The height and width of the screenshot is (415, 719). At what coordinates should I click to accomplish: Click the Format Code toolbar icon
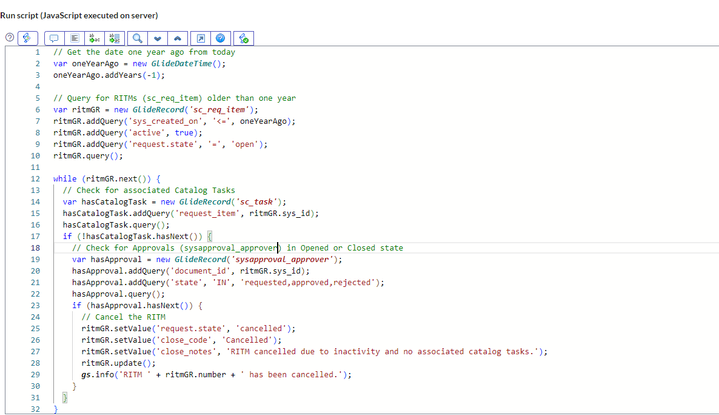pyautogui.click(x=74, y=38)
